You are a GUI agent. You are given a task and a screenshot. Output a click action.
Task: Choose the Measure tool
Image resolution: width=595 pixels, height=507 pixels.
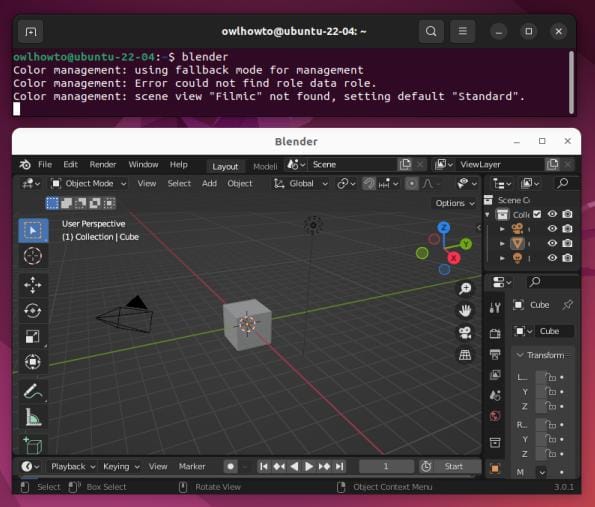[33, 417]
